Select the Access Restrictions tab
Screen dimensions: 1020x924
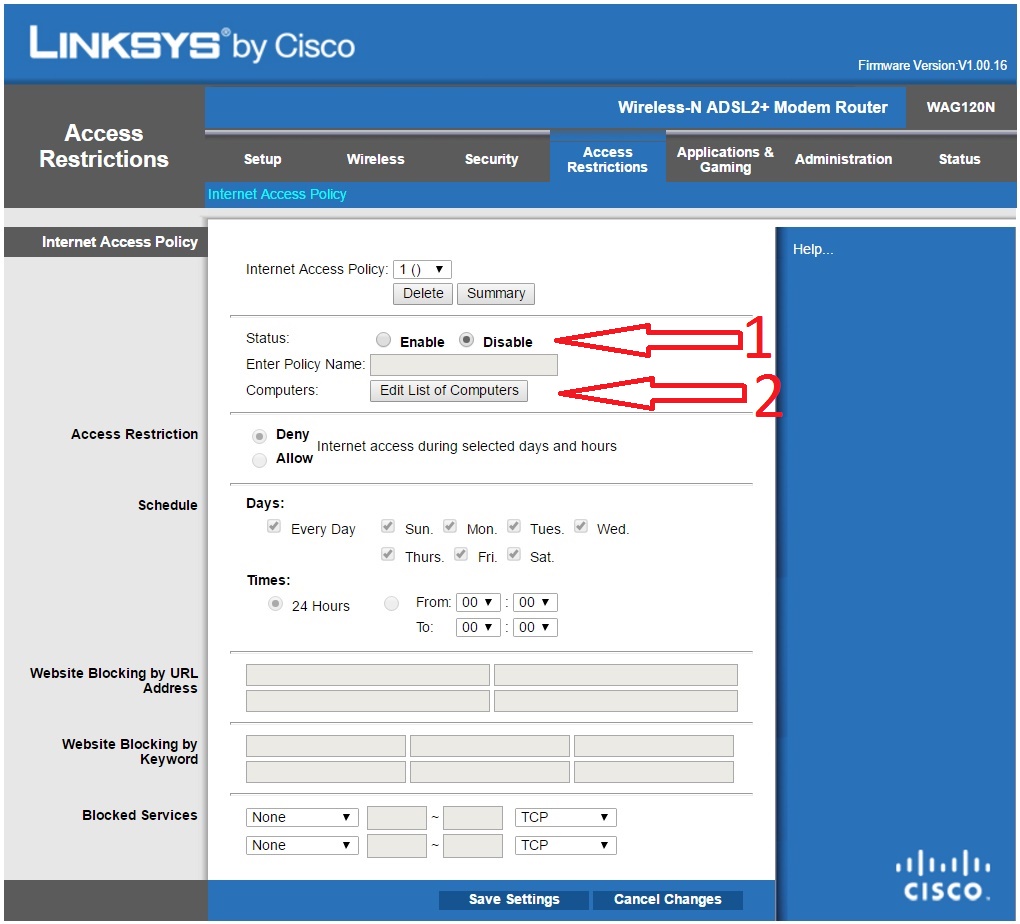pyautogui.click(x=608, y=159)
